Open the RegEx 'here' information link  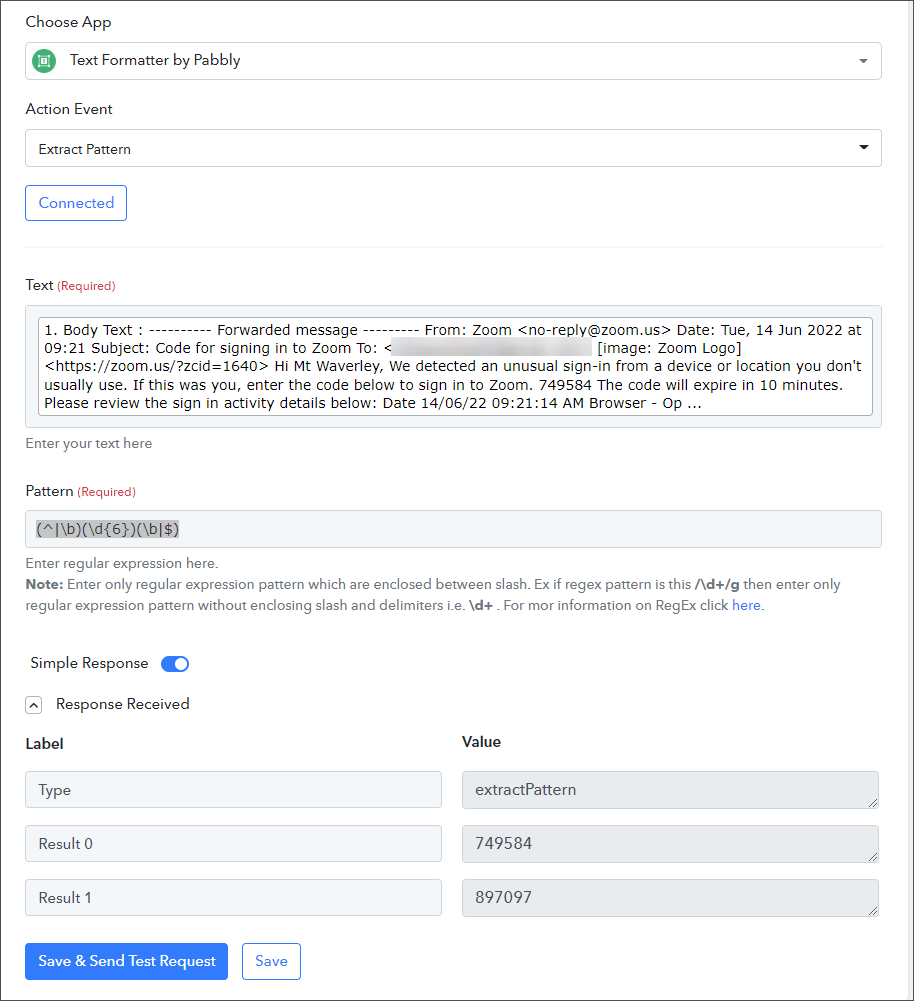[x=746, y=605]
